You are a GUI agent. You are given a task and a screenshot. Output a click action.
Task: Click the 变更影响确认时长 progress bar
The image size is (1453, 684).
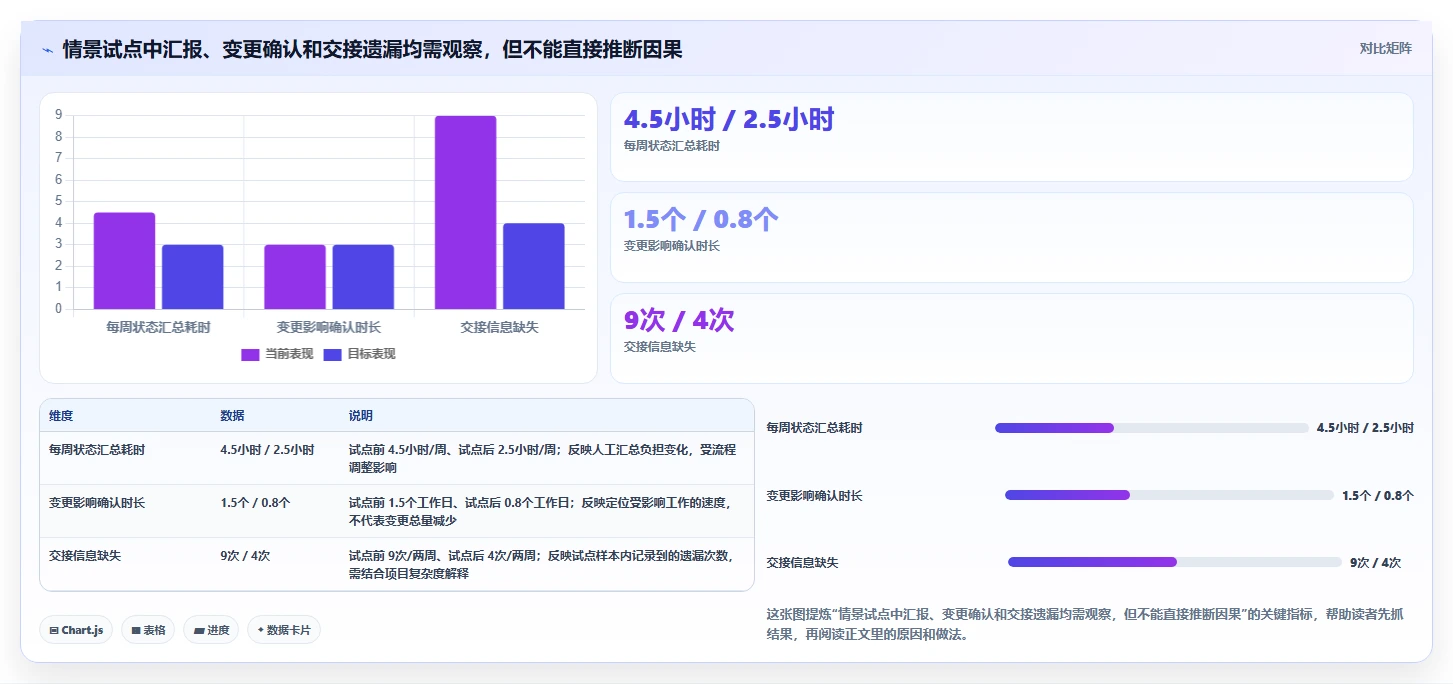point(1169,495)
